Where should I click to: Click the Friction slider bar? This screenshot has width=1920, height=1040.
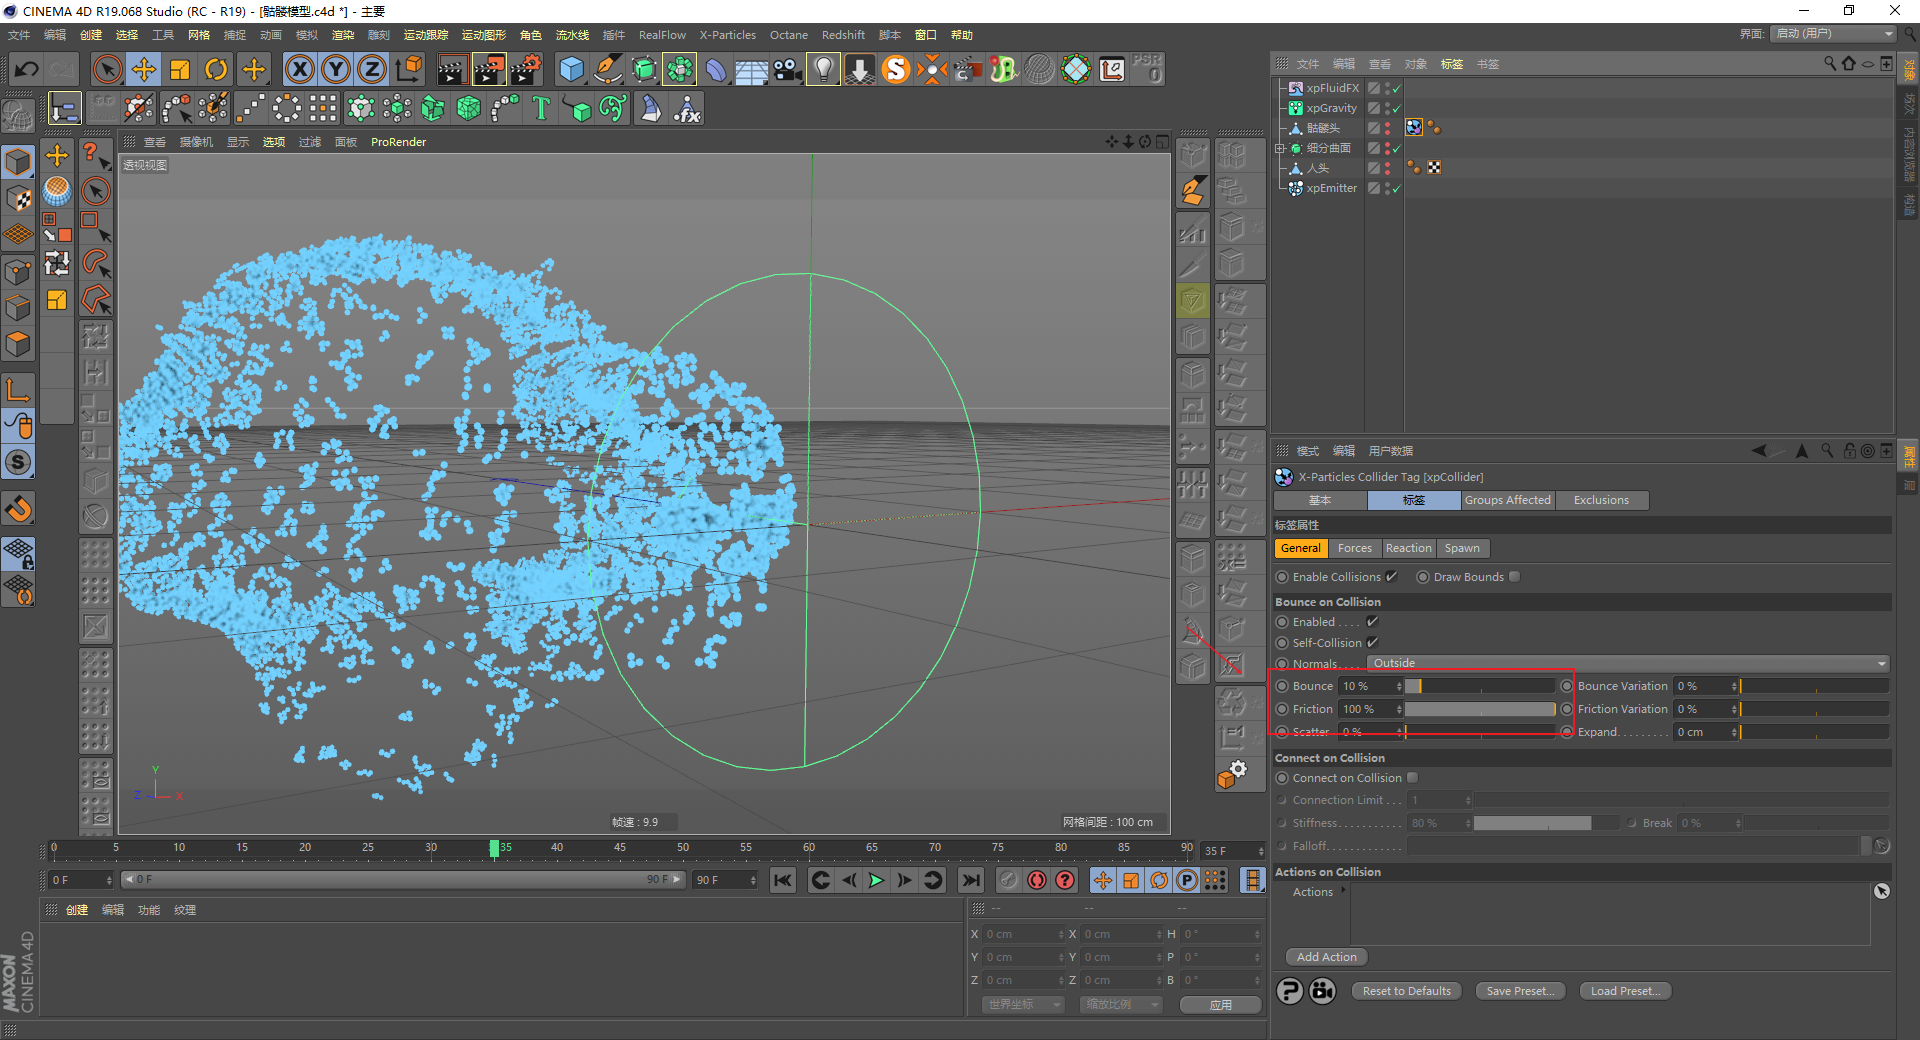coord(1480,709)
